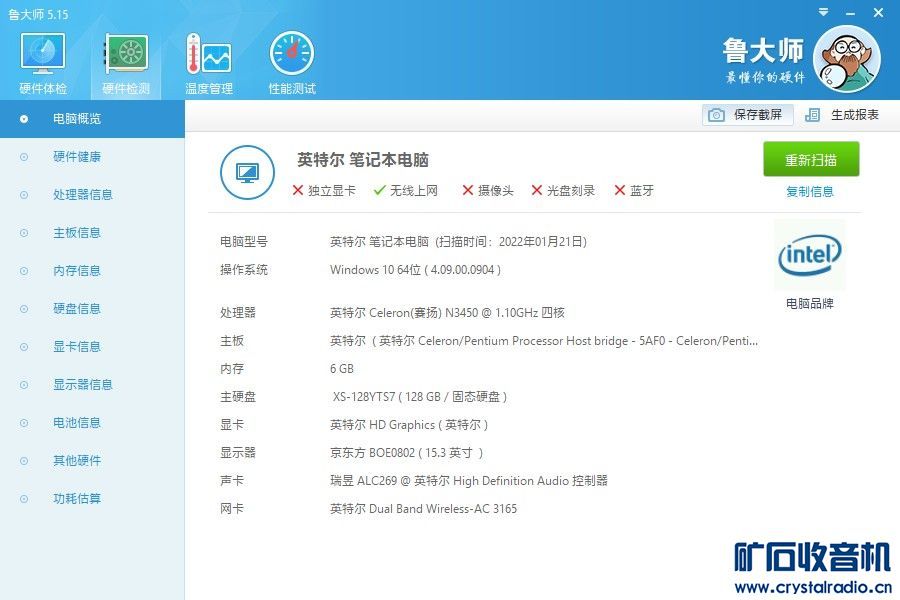Click the 瑞昱 ALC269 sound card value
Viewport: 900px width, 600px height.
(x=468, y=481)
